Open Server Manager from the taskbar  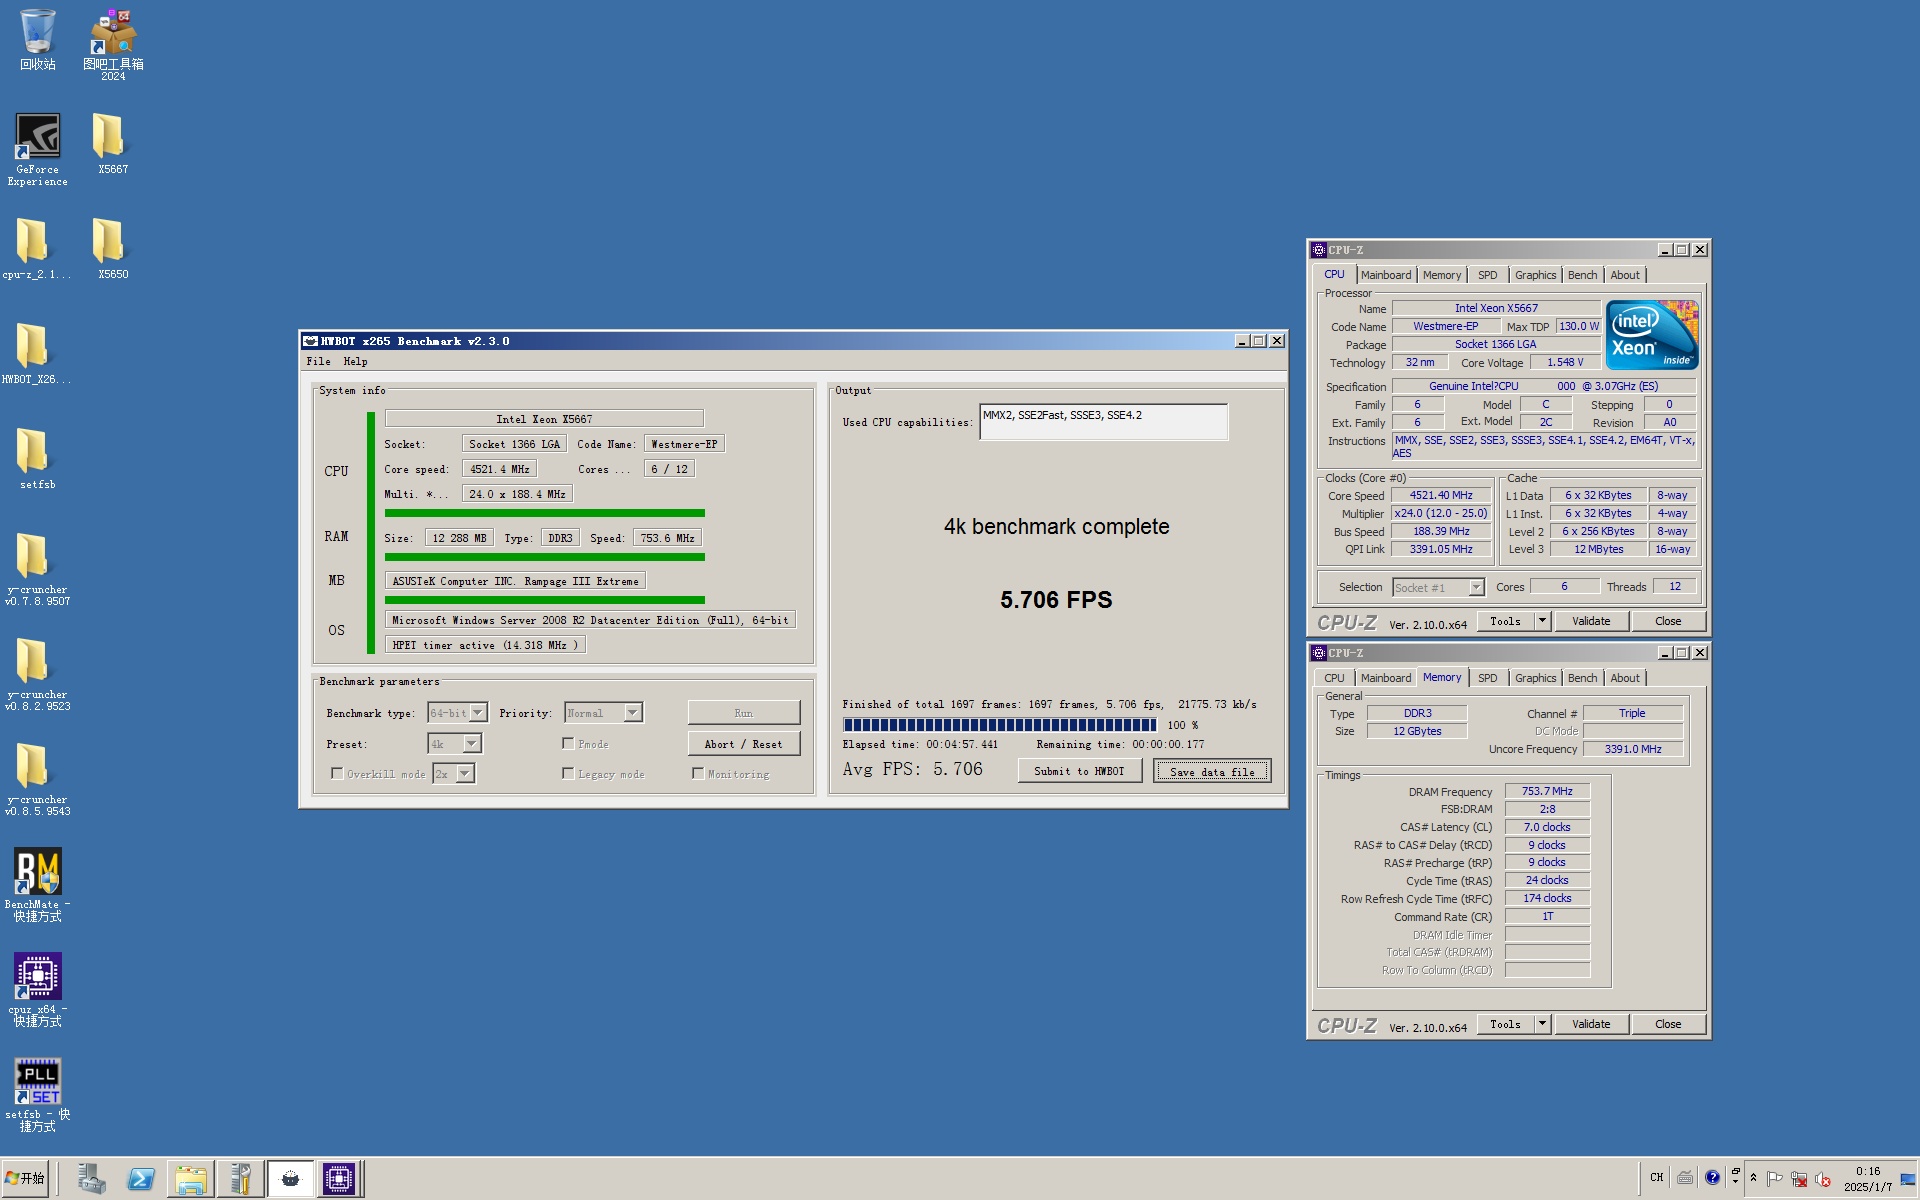point(91,1179)
